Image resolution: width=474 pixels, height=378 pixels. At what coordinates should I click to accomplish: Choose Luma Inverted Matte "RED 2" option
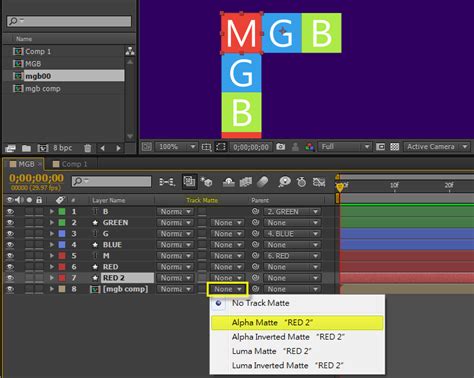[x=297, y=365]
